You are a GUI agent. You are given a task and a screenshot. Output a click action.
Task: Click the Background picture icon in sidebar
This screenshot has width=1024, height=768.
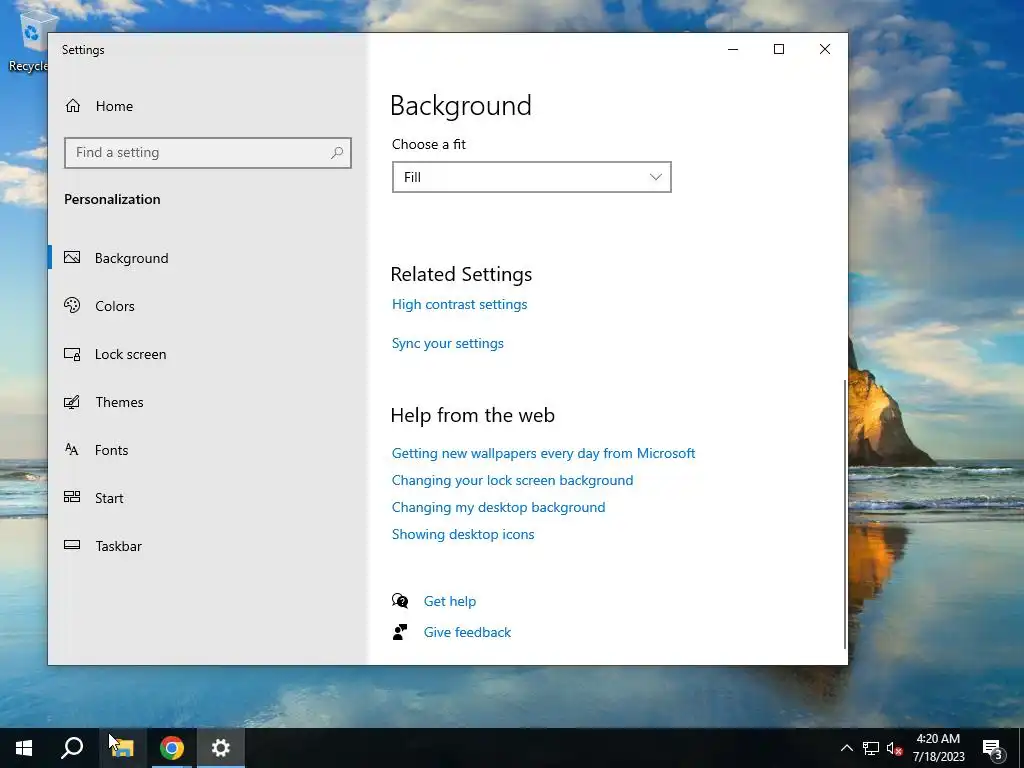pos(72,257)
